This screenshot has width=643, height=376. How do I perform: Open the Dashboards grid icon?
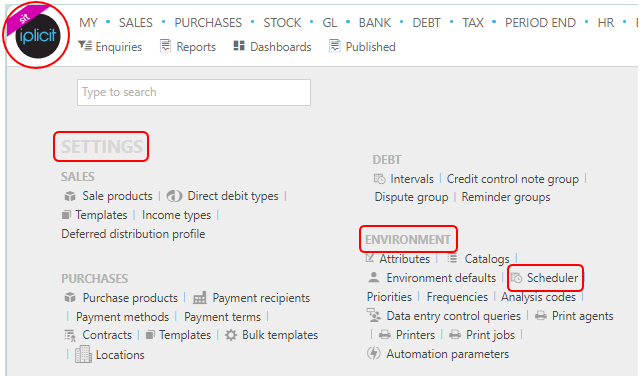click(239, 46)
